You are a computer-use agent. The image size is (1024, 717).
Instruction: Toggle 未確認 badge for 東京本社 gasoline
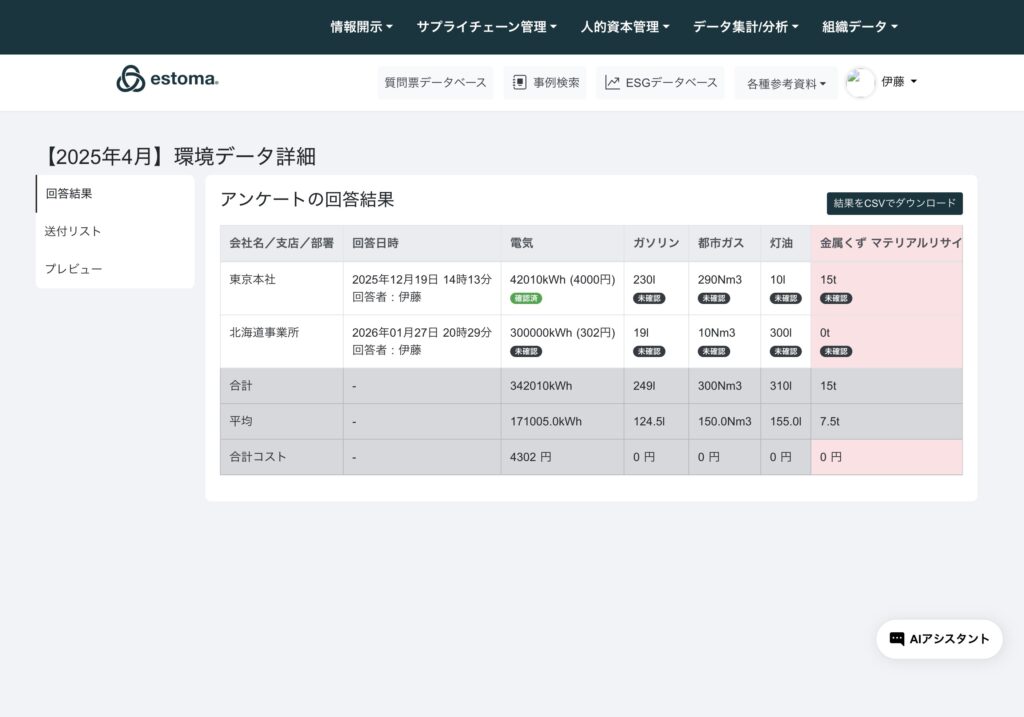pyautogui.click(x=649, y=298)
